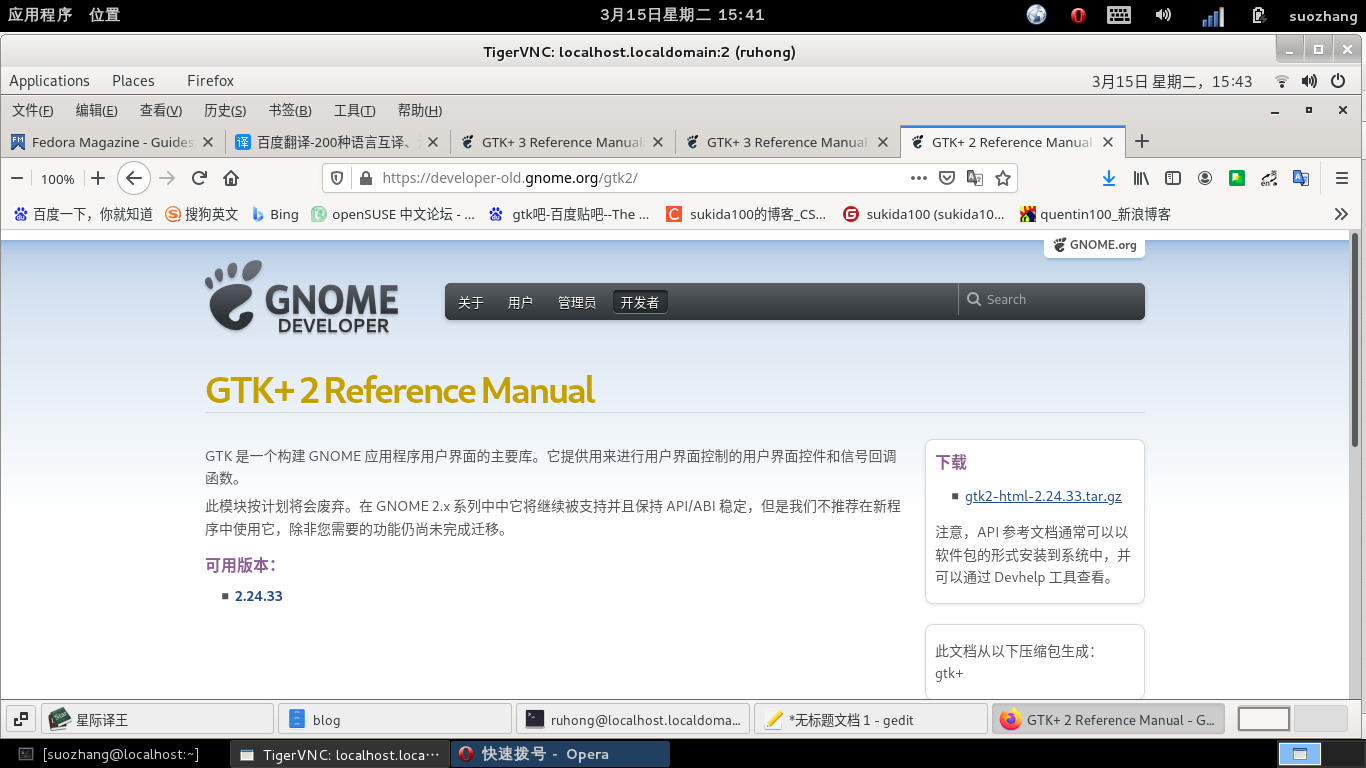The width and height of the screenshot is (1366, 768).
Task: Open the 百度一下，你就知道 bookmark
Action: (83, 214)
